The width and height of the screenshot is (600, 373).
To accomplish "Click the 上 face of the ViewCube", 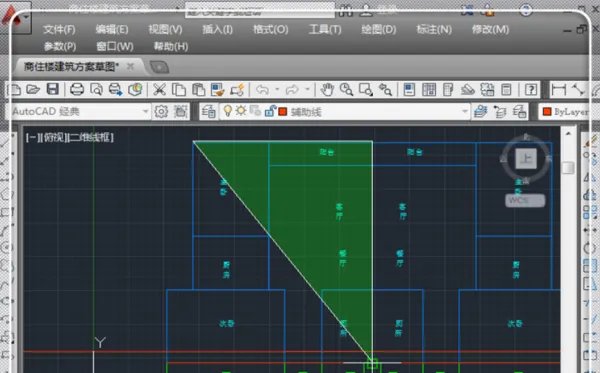I will tap(526, 159).
